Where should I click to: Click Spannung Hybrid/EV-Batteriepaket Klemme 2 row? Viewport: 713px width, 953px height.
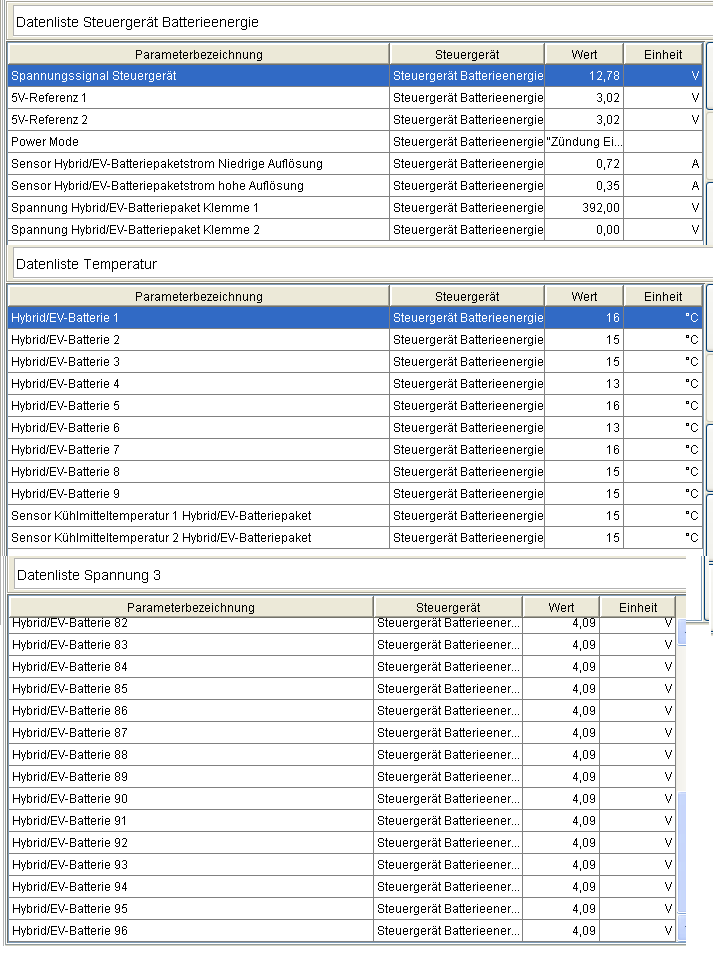pos(198,230)
